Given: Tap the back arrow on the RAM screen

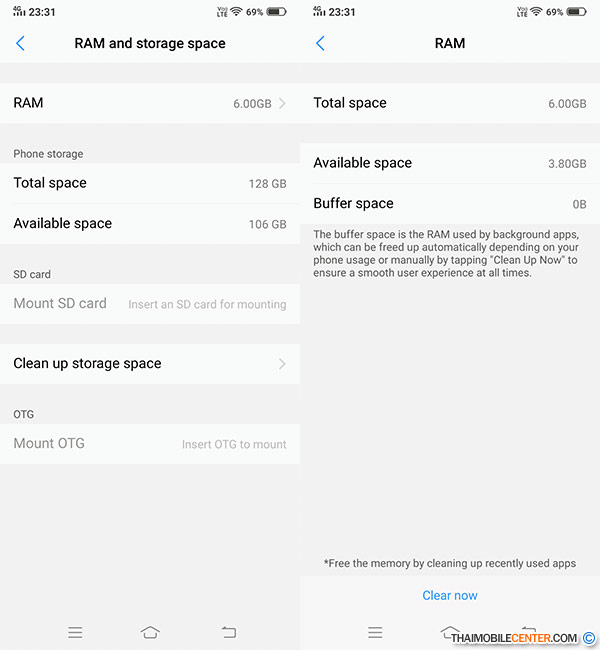Looking at the screenshot, I should (x=320, y=43).
